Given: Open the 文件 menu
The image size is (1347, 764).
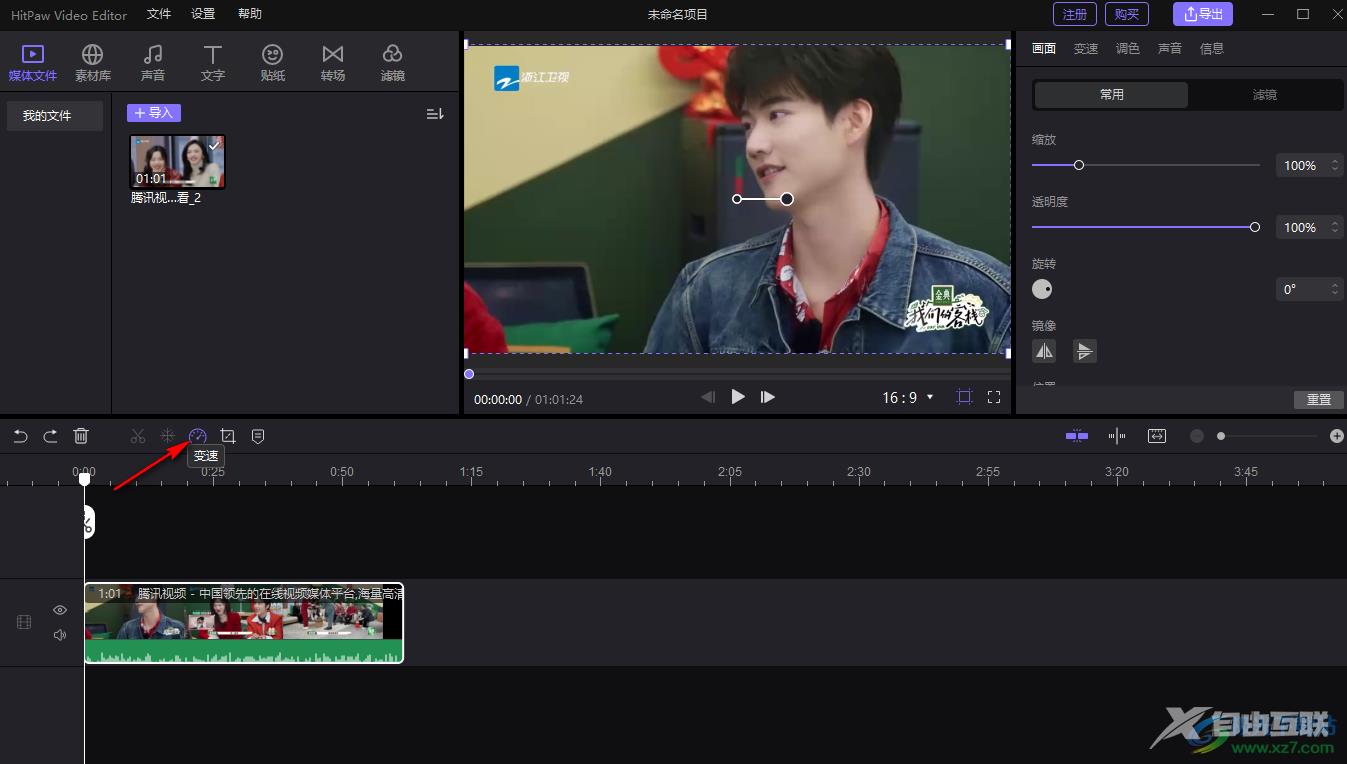Looking at the screenshot, I should pyautogui.click(x=159, y=14).
